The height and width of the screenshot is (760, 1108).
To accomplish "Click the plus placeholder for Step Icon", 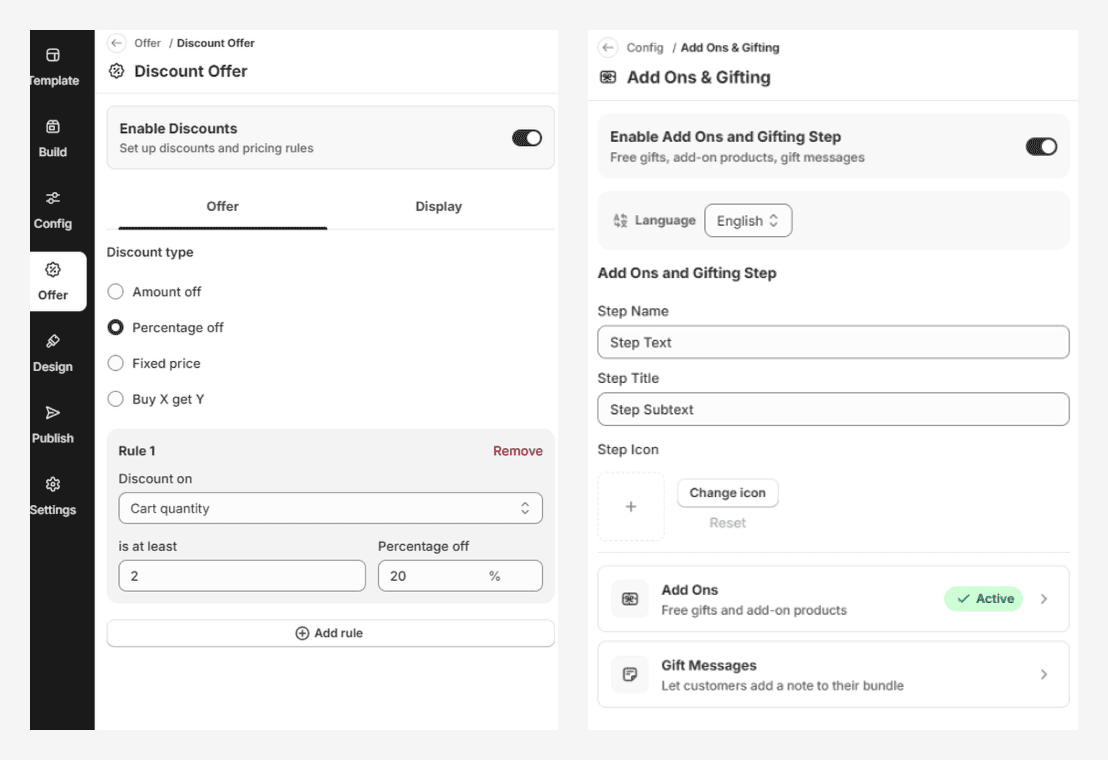I will pos(631,506).
